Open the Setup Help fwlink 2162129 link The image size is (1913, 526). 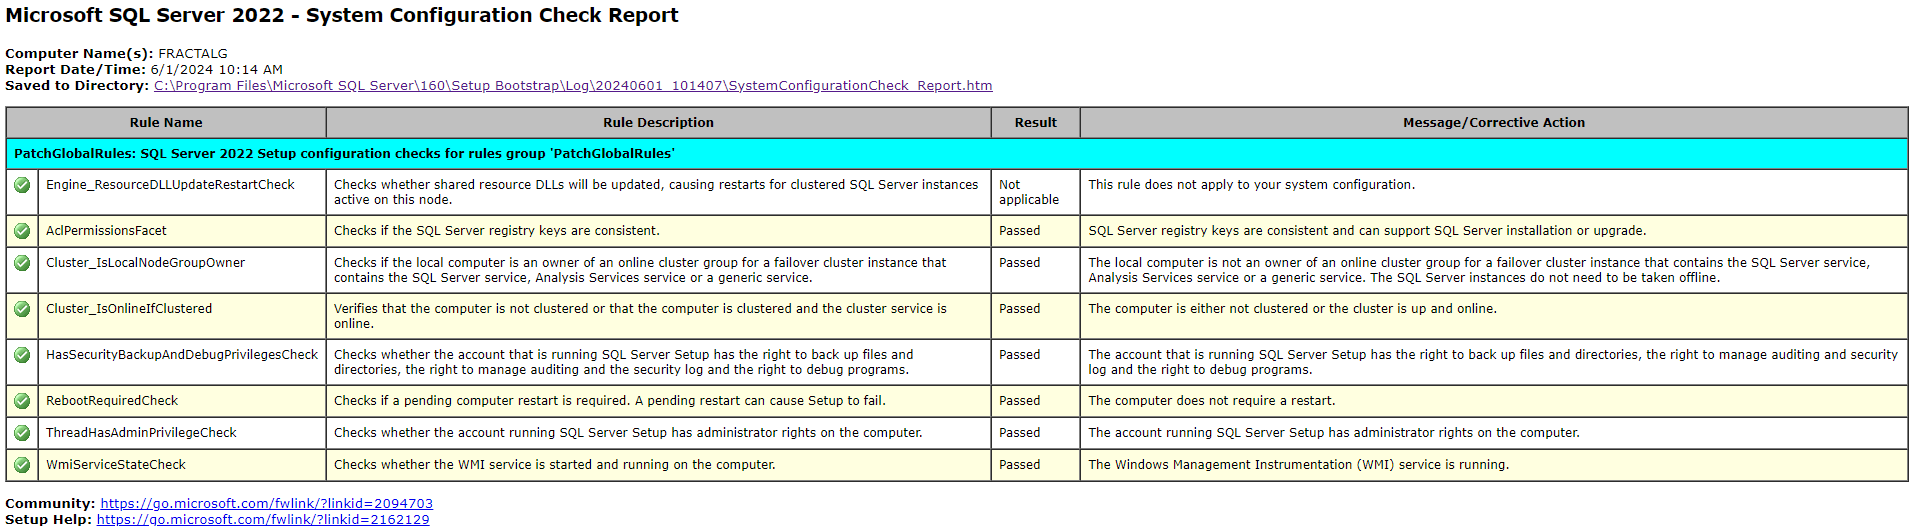click(263, 519)
